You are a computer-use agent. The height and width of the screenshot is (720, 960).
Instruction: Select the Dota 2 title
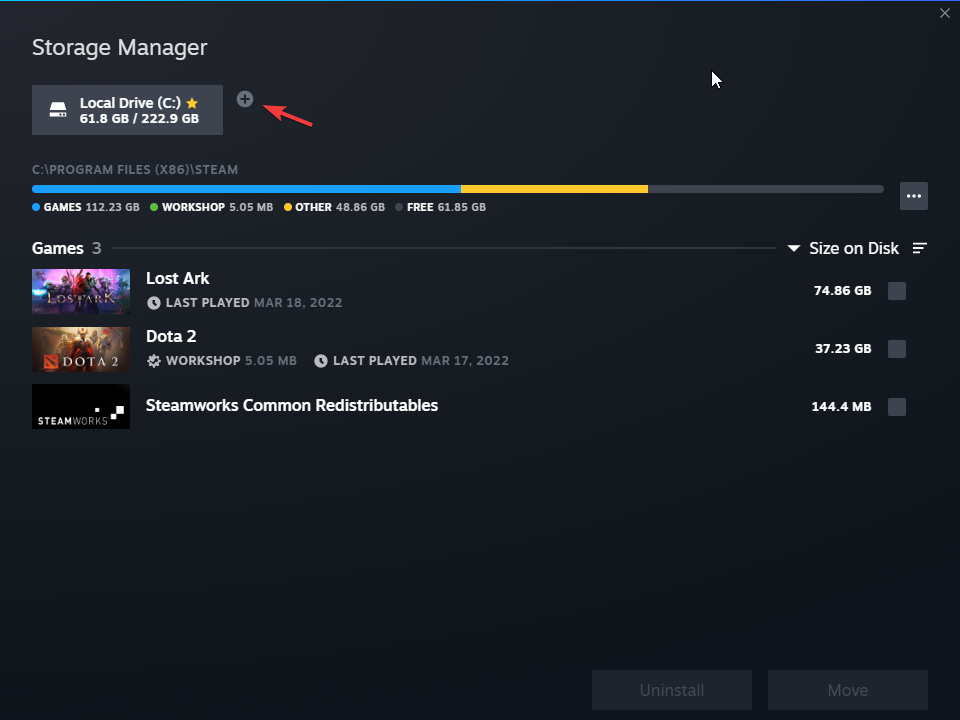171,336
